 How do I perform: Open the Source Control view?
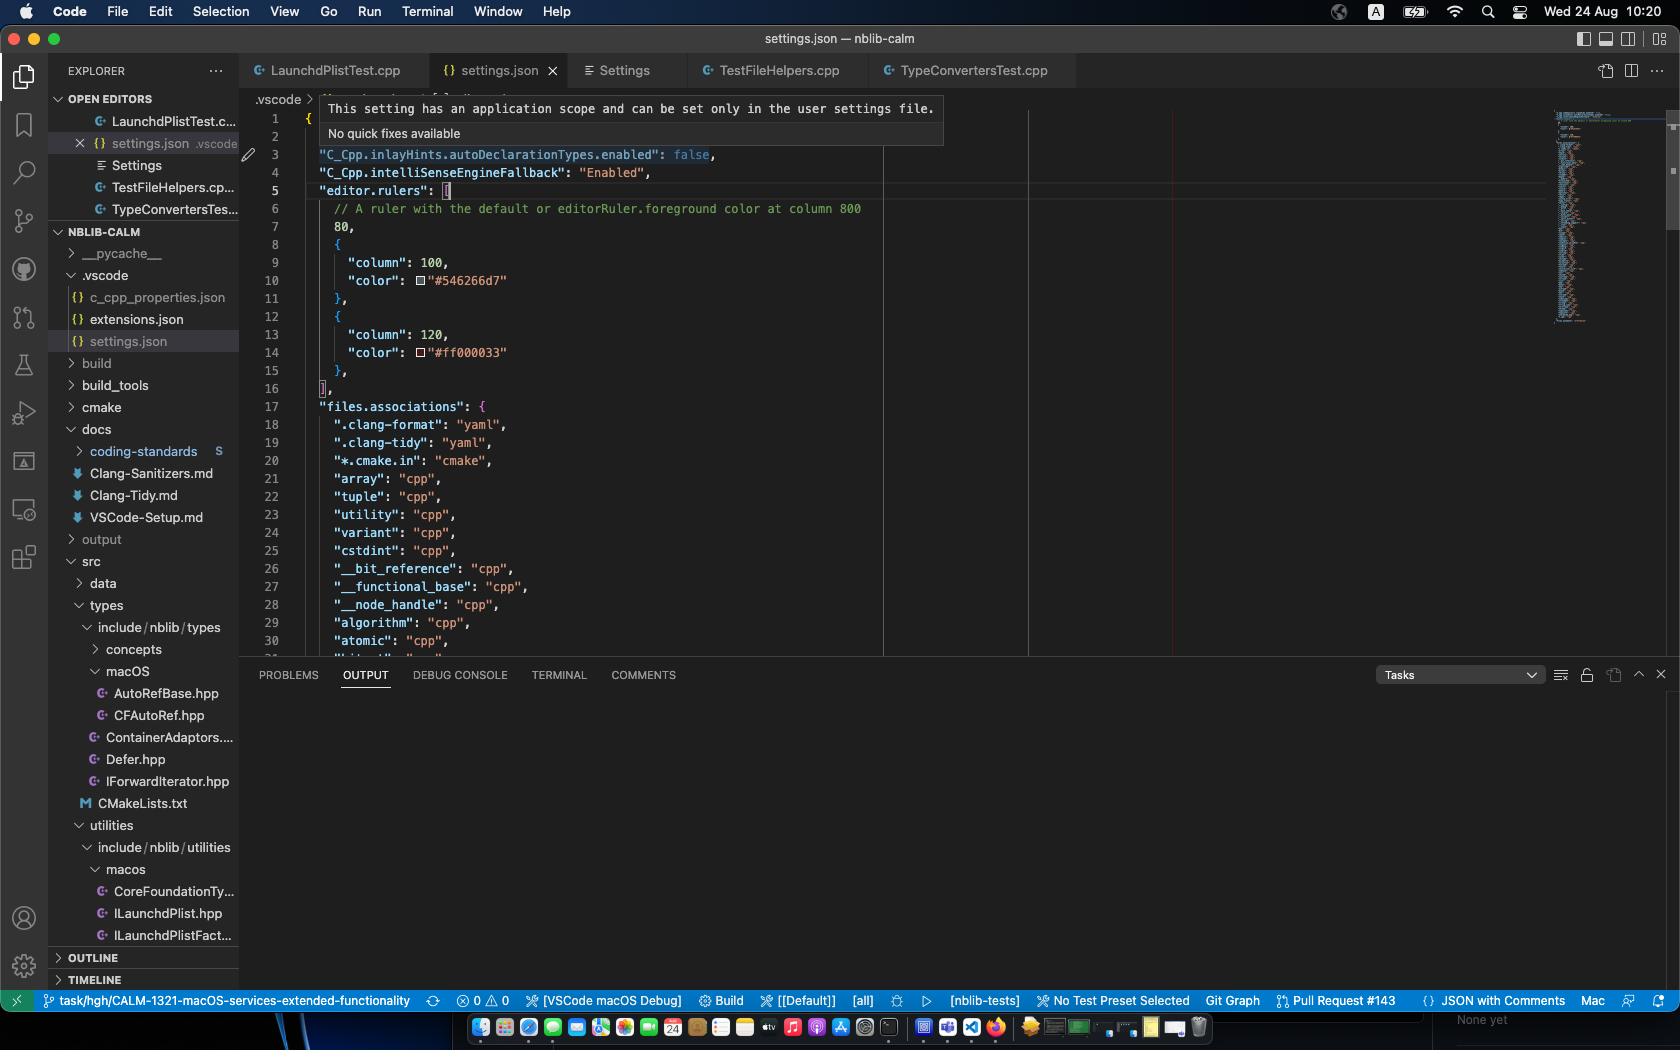(24, 221)
